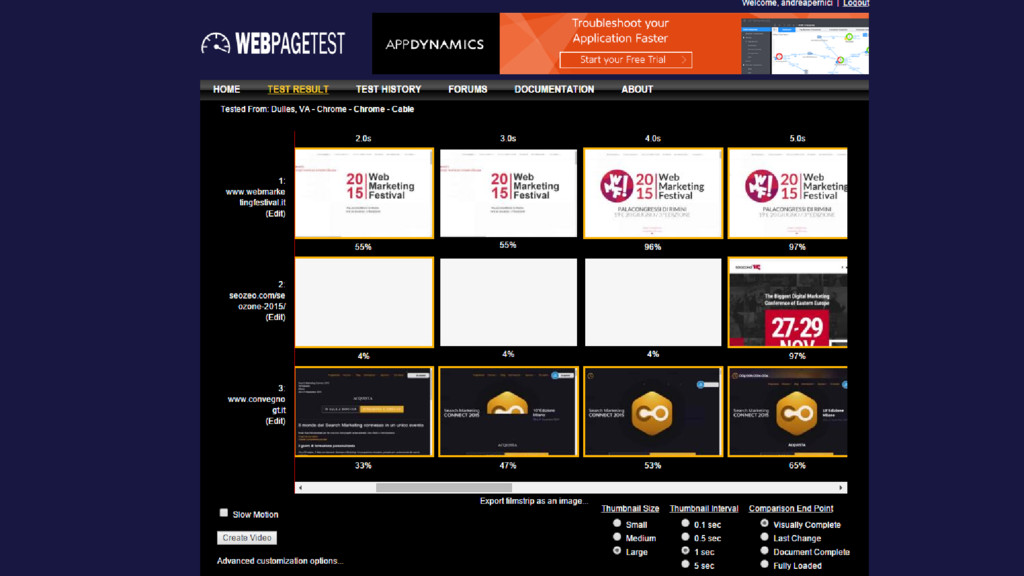This screenshot has width=1024, height=576.
Task: Click webmarketingfestival thumbnail at 2.0s
Action: tap(364, 193)
